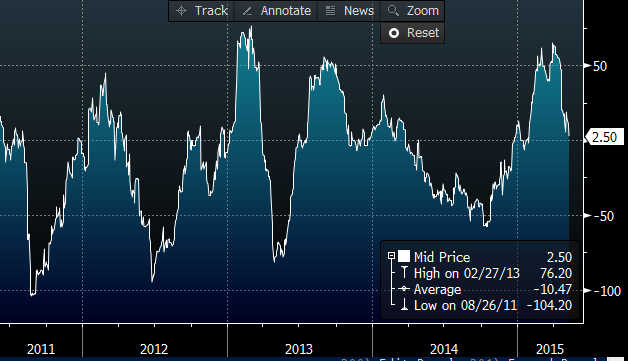This screenshot has width=628, height=361.
Task: Click the 76.20 high value
Action: pyautogui.click(x=556, y=273)
